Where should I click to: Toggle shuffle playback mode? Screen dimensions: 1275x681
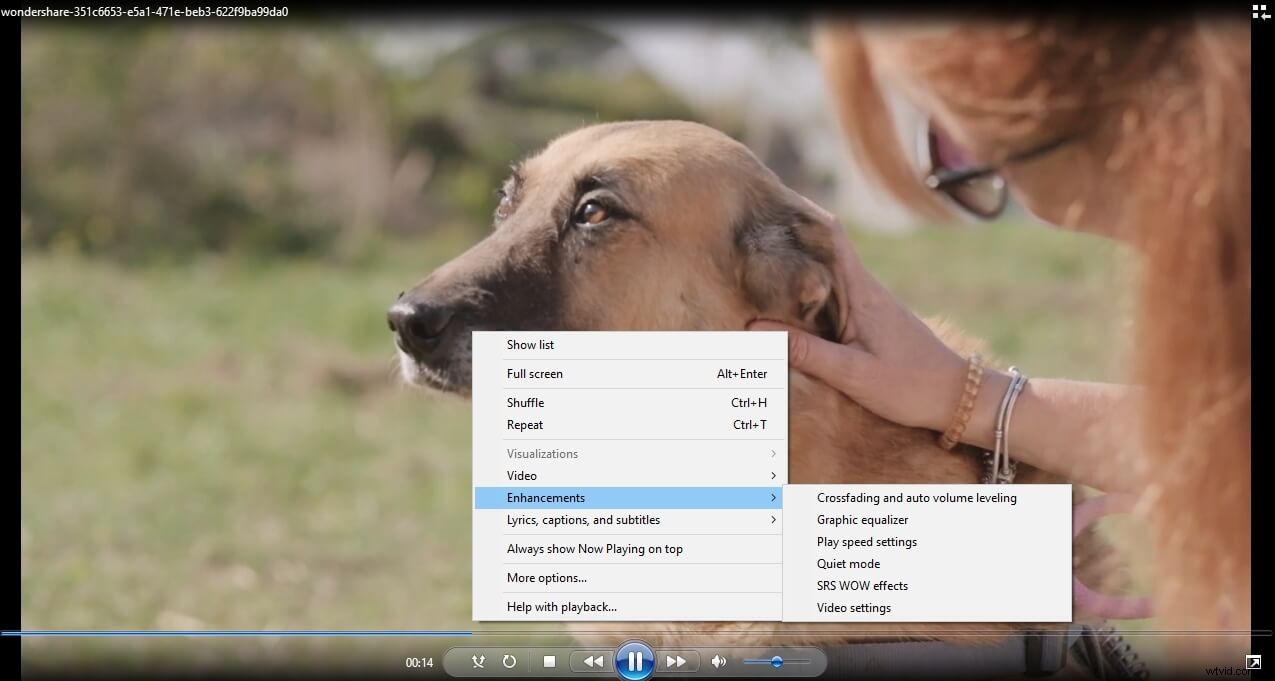[x=478, y=661]
